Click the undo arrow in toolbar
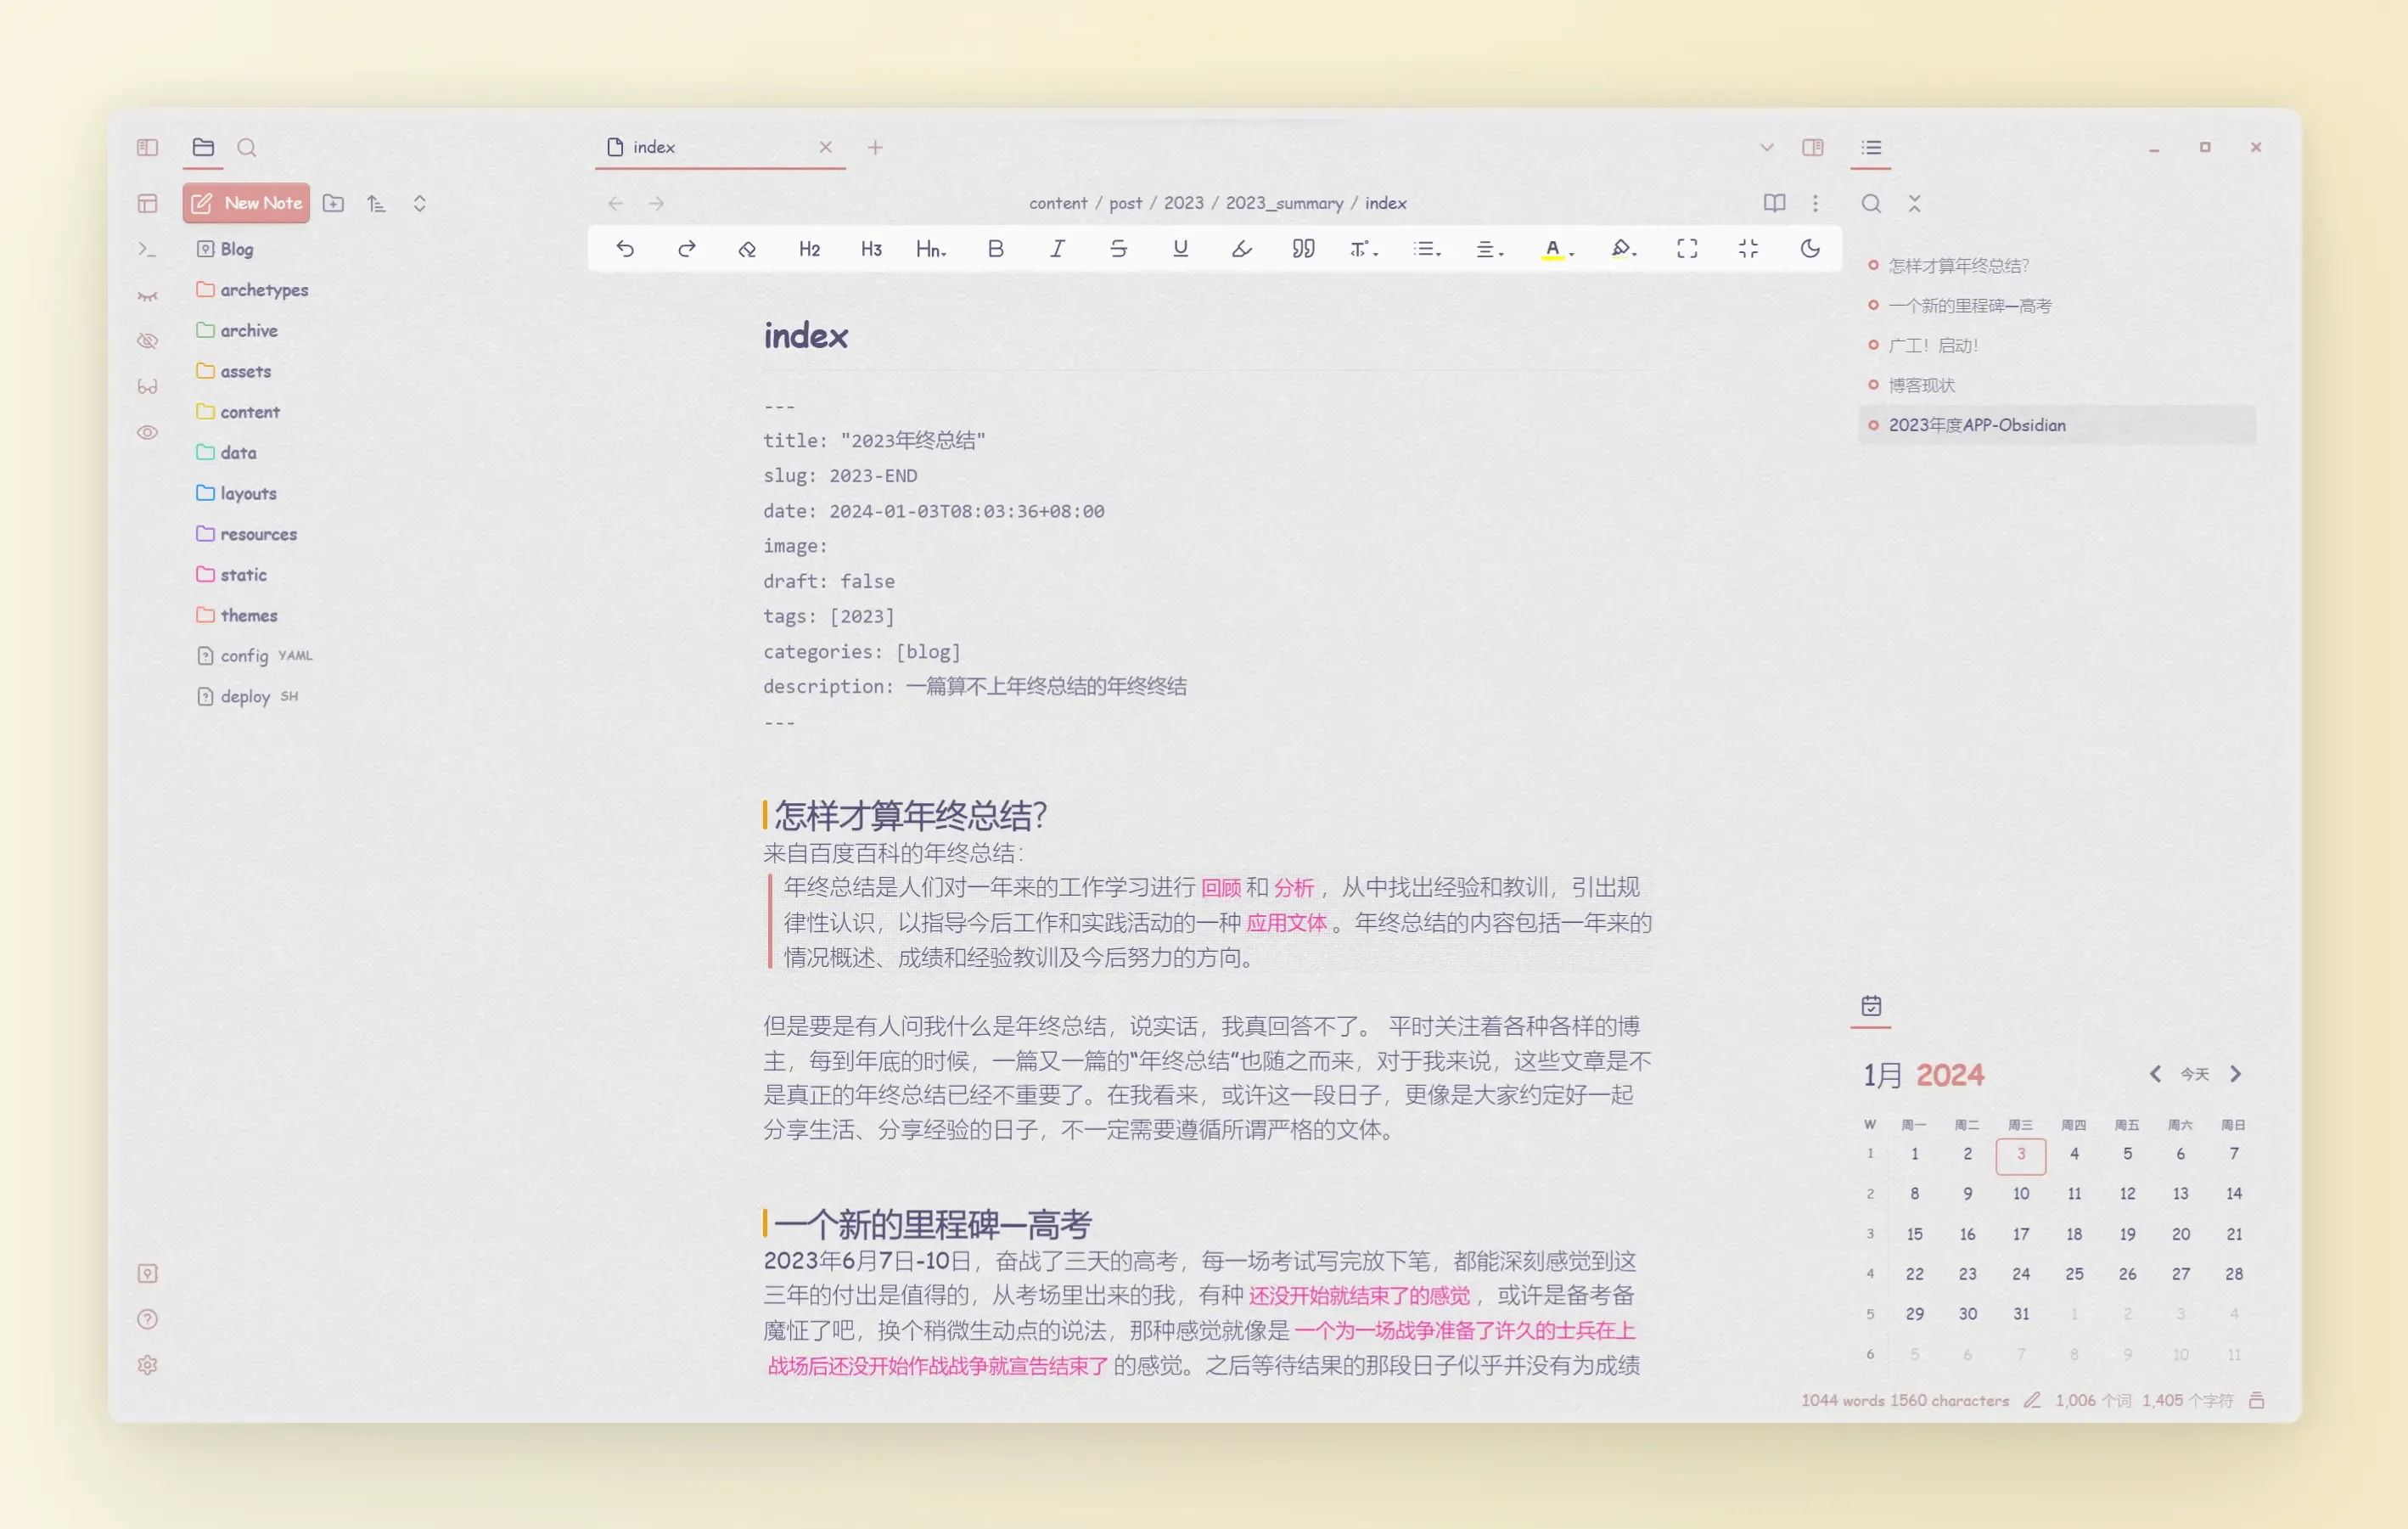 (625, 249)
